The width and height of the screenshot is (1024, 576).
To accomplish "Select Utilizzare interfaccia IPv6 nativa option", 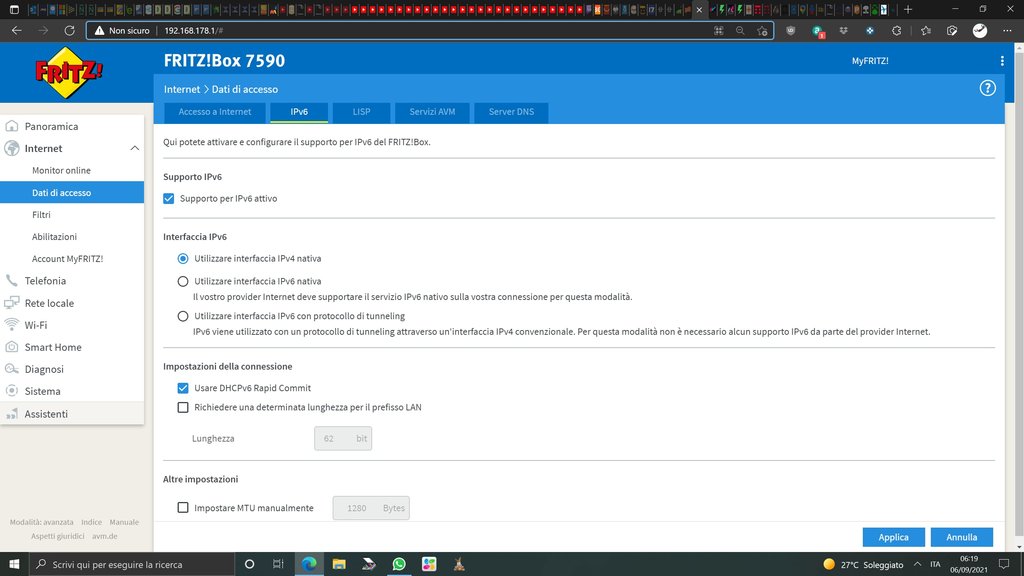I will point(183,281).
